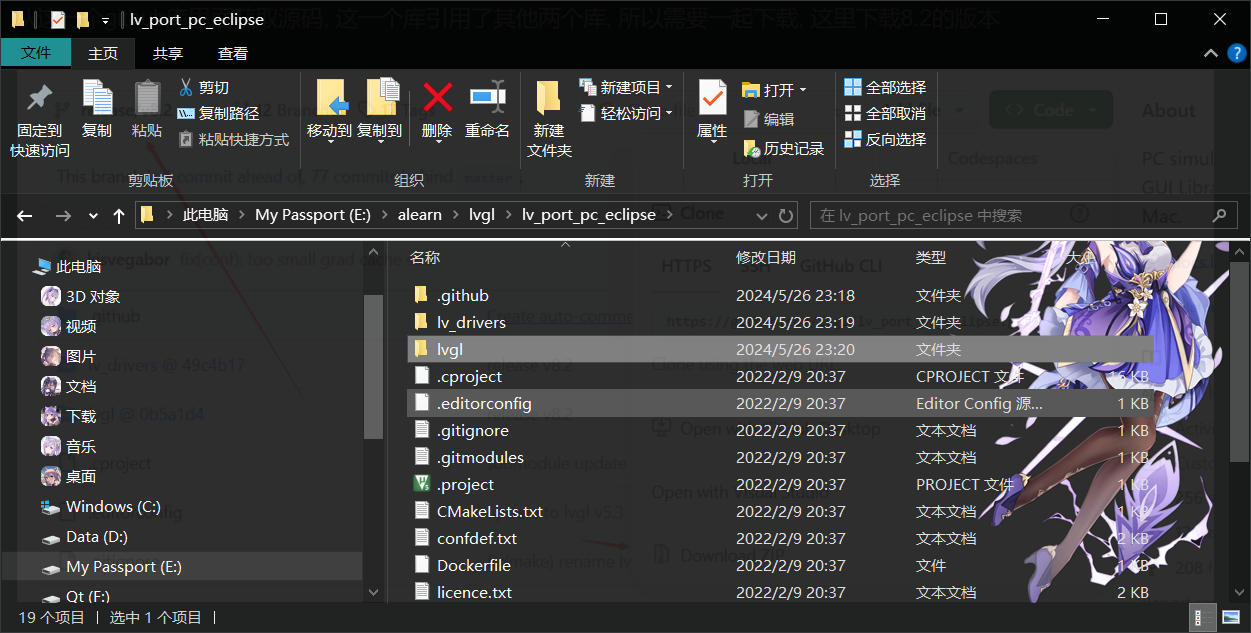Cut the selection with 剪切
The width and height of the screenshot is (1251, 633).
pyautogui.click(x=204, y=88)
